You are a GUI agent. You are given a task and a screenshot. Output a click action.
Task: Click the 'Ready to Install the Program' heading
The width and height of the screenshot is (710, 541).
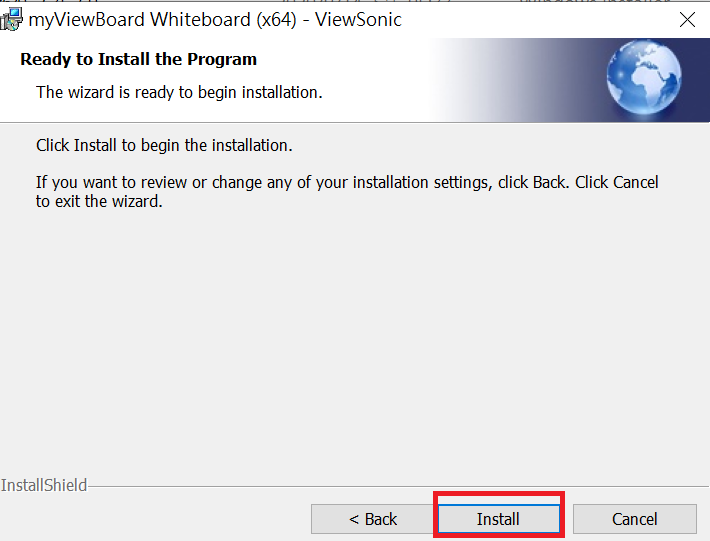click(139, 59)
